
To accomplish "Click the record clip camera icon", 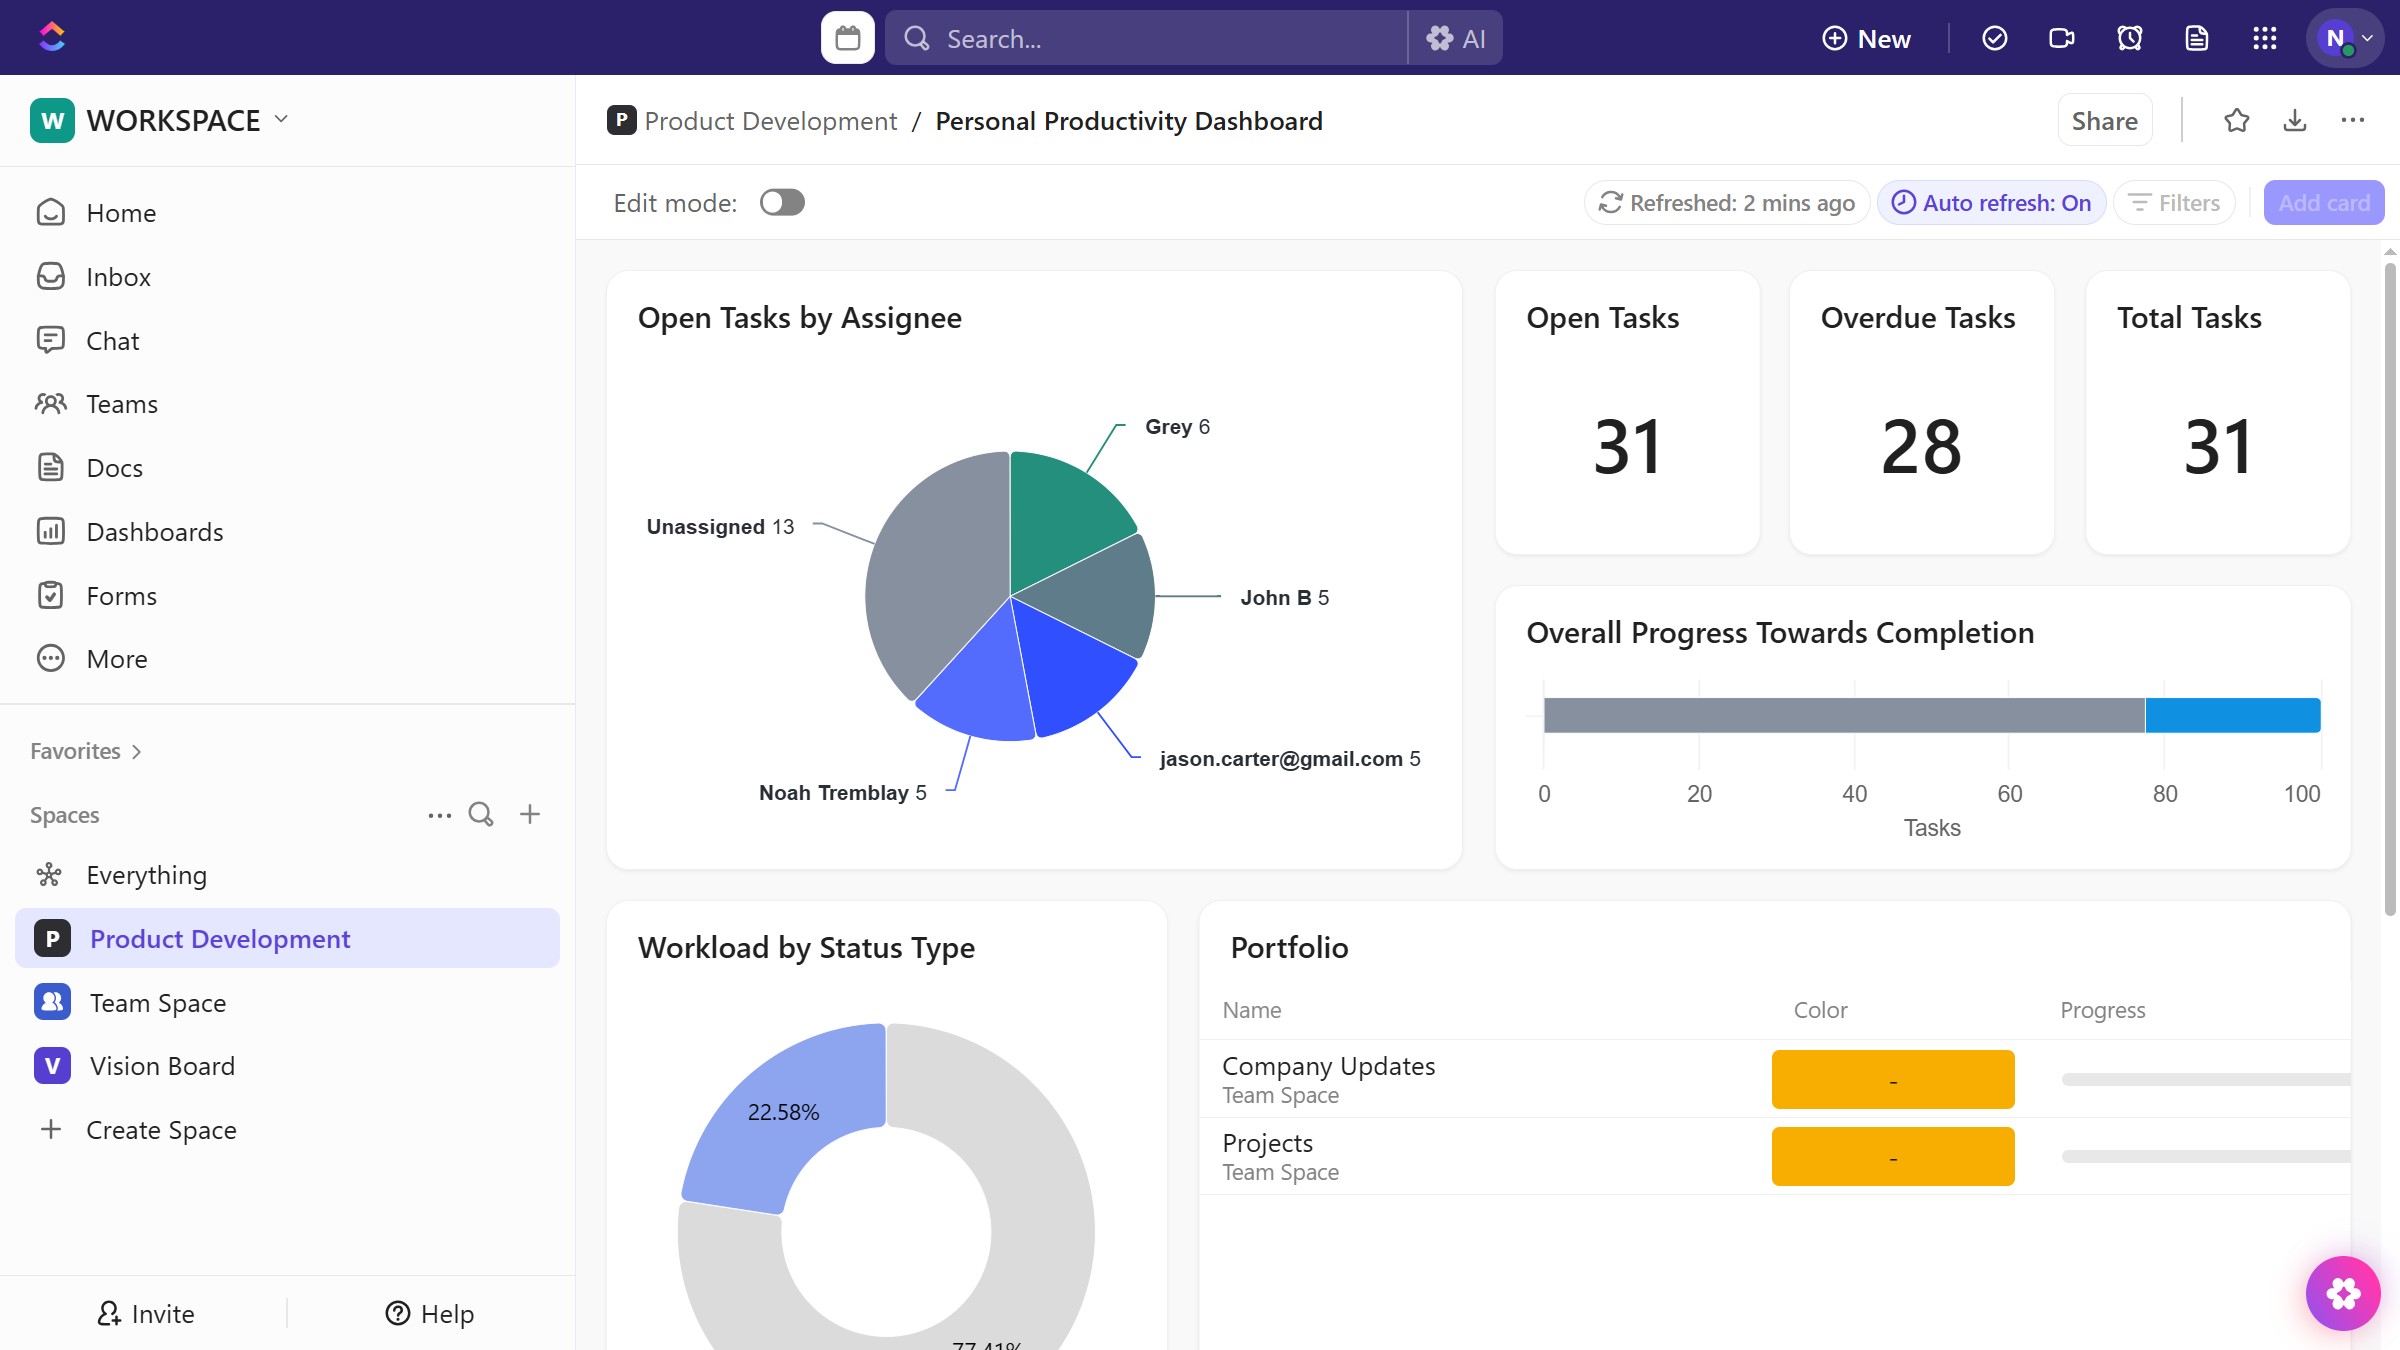I will click(2061, 38).
